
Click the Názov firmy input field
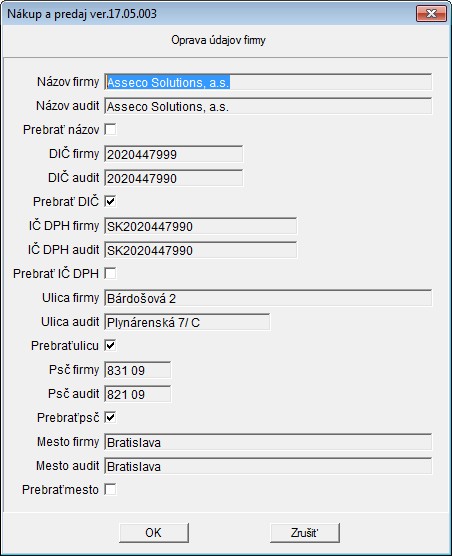(268, 82)
